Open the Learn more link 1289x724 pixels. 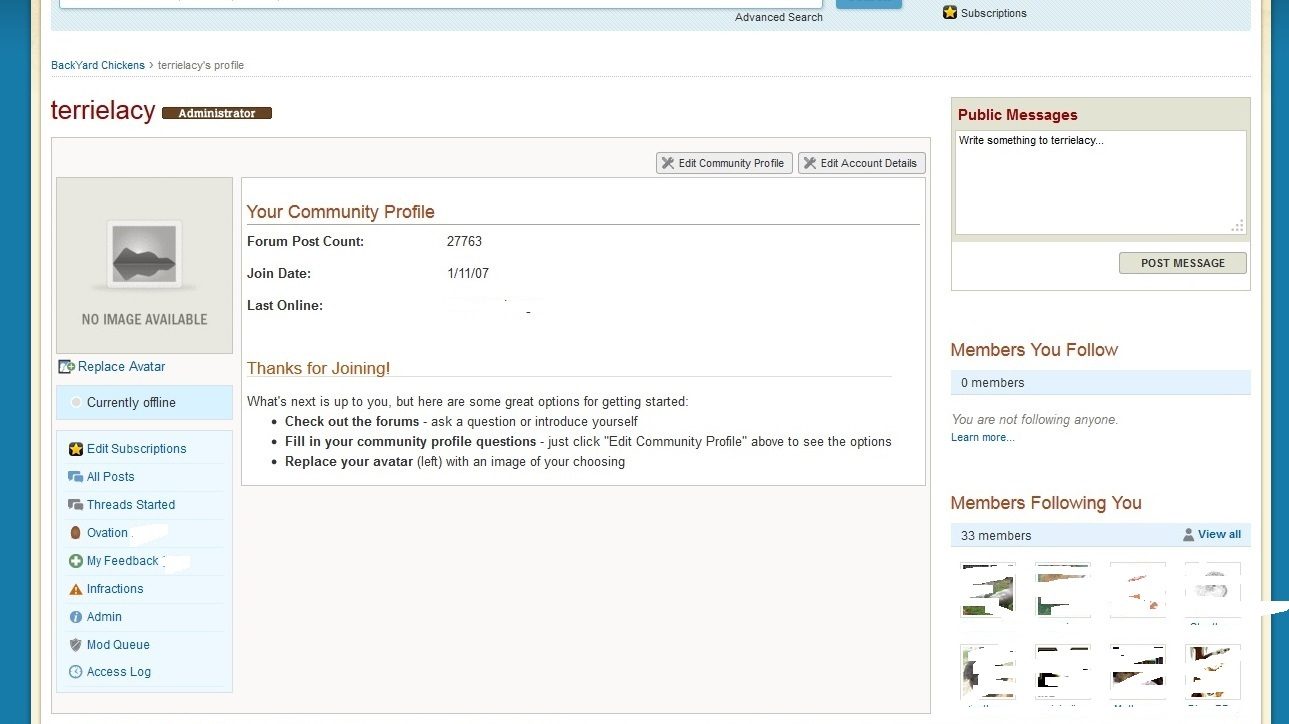pyautogui.click(x=982, y=437)
